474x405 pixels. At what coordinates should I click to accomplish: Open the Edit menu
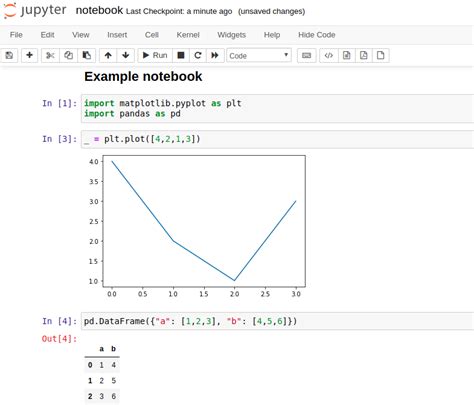click(x=47, y=35)
